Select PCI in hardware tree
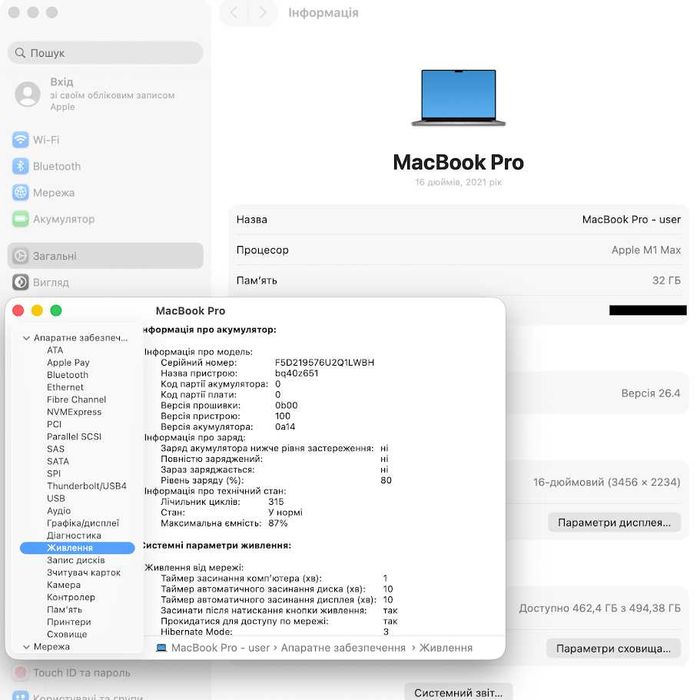Screen dimensions: 700x700 [54, 424]
